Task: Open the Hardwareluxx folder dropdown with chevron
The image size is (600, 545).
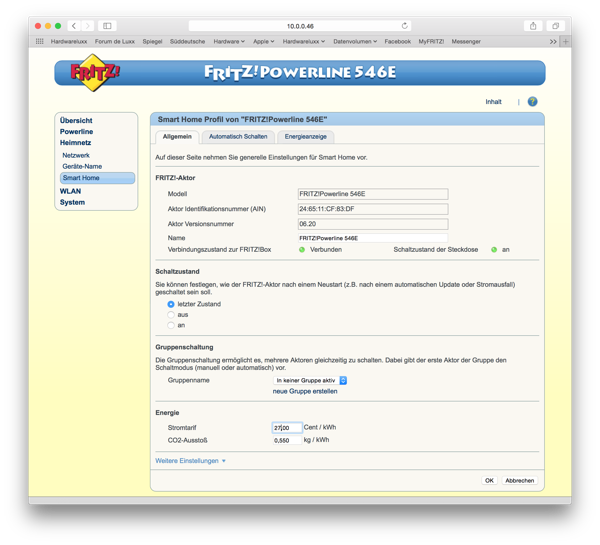Action: [304, 41]
